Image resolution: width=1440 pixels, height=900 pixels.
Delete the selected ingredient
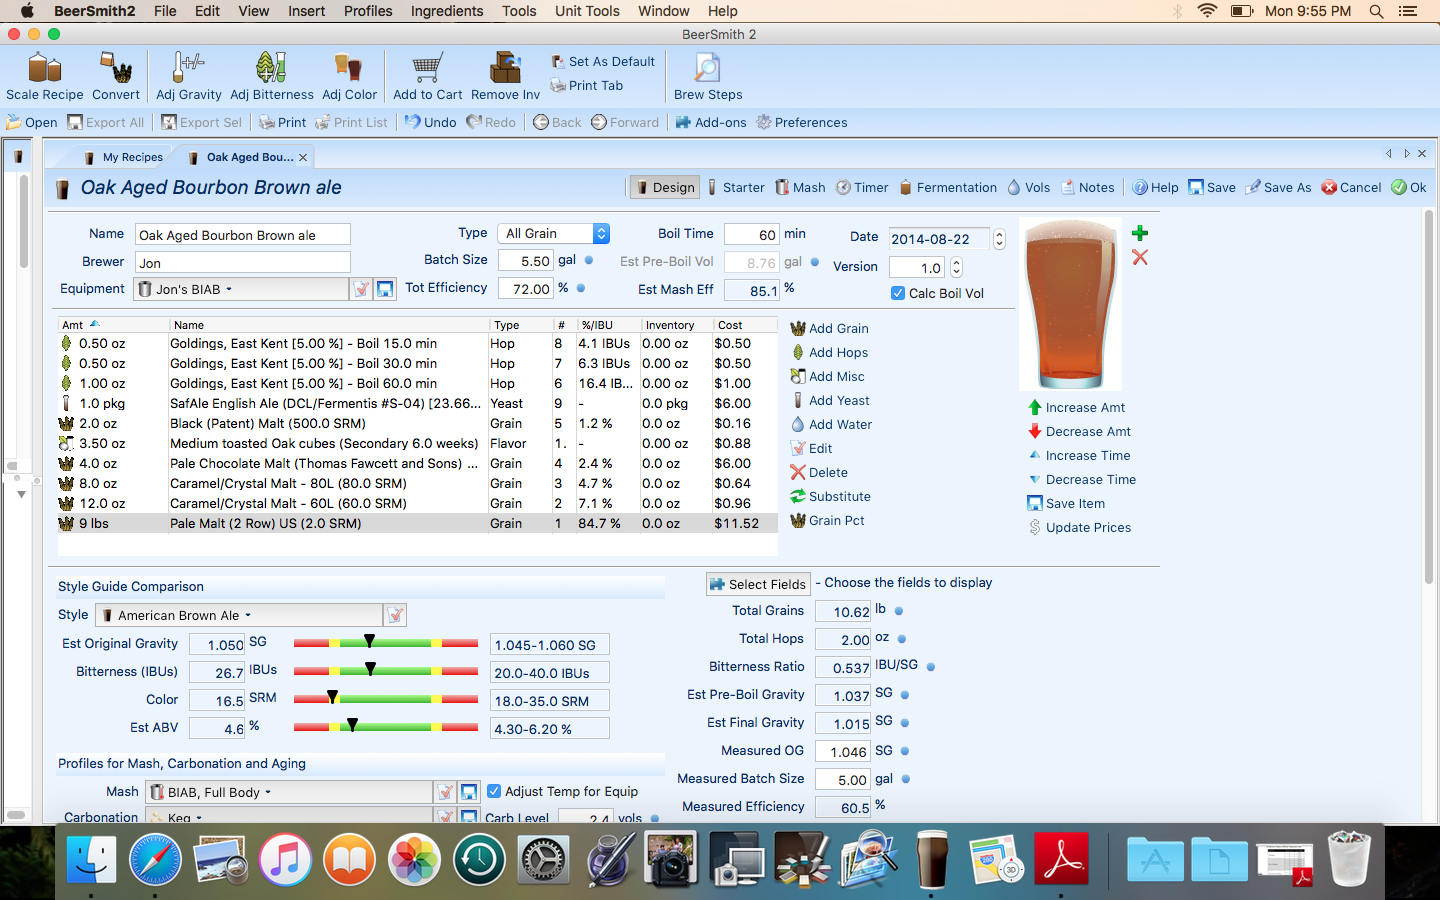(818, 472)
